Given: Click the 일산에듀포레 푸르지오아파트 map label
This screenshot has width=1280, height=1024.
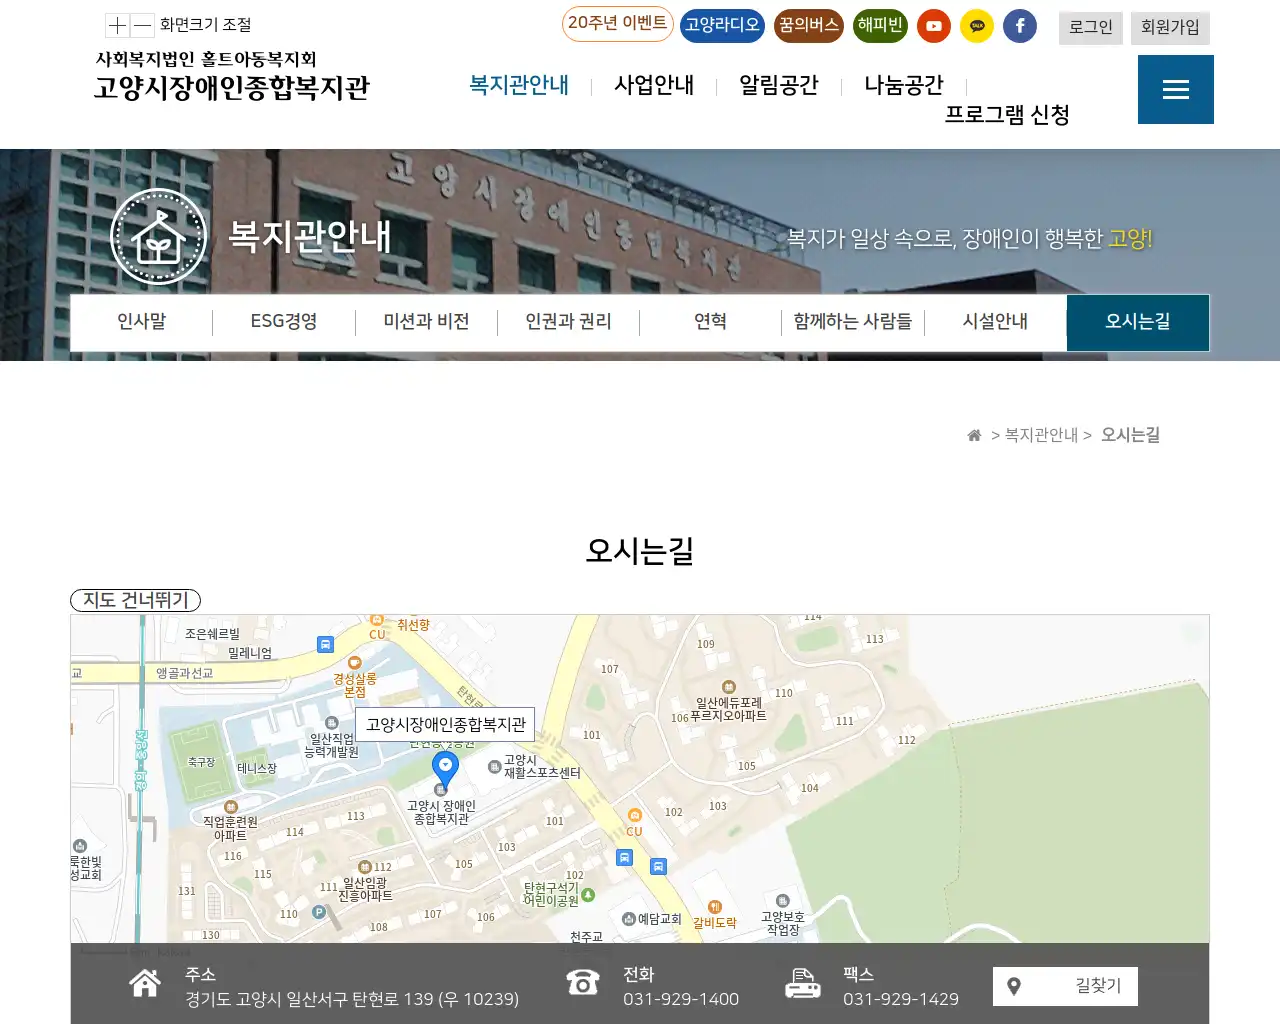Looking at the screenshot, I should pos(728,709).
